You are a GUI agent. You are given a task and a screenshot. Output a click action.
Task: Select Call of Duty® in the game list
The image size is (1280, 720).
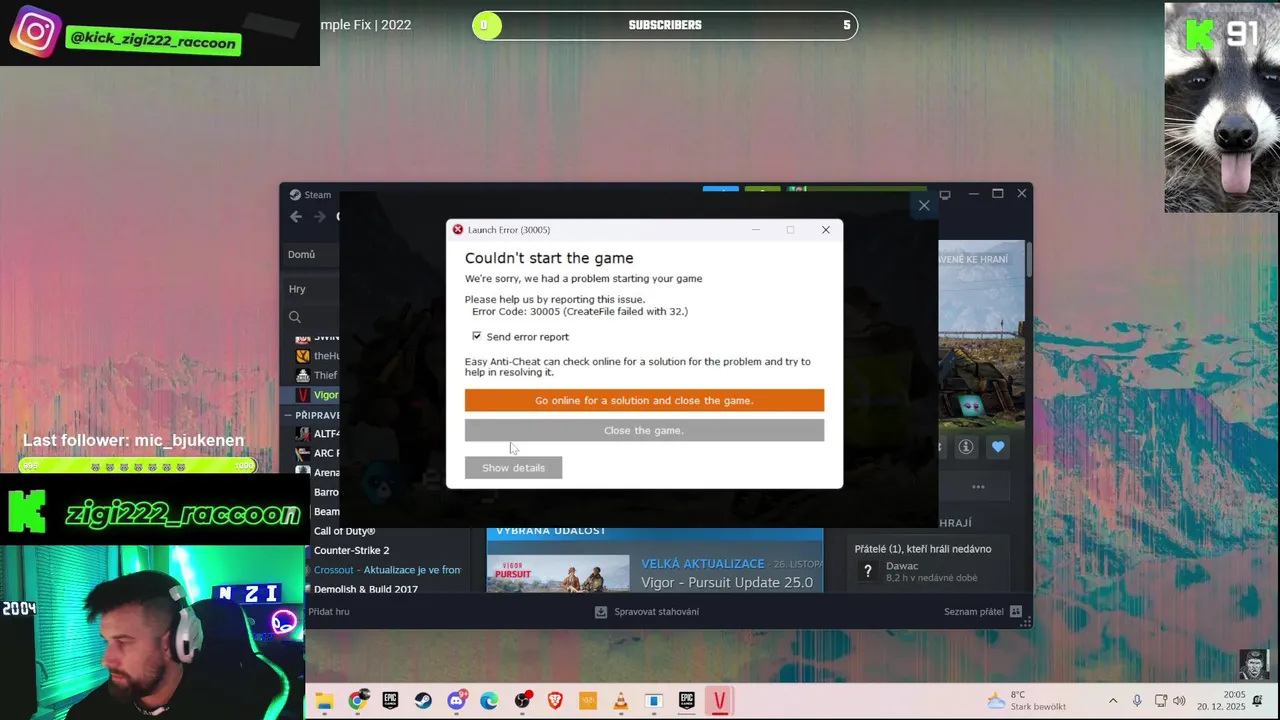[x=344, y=531]
